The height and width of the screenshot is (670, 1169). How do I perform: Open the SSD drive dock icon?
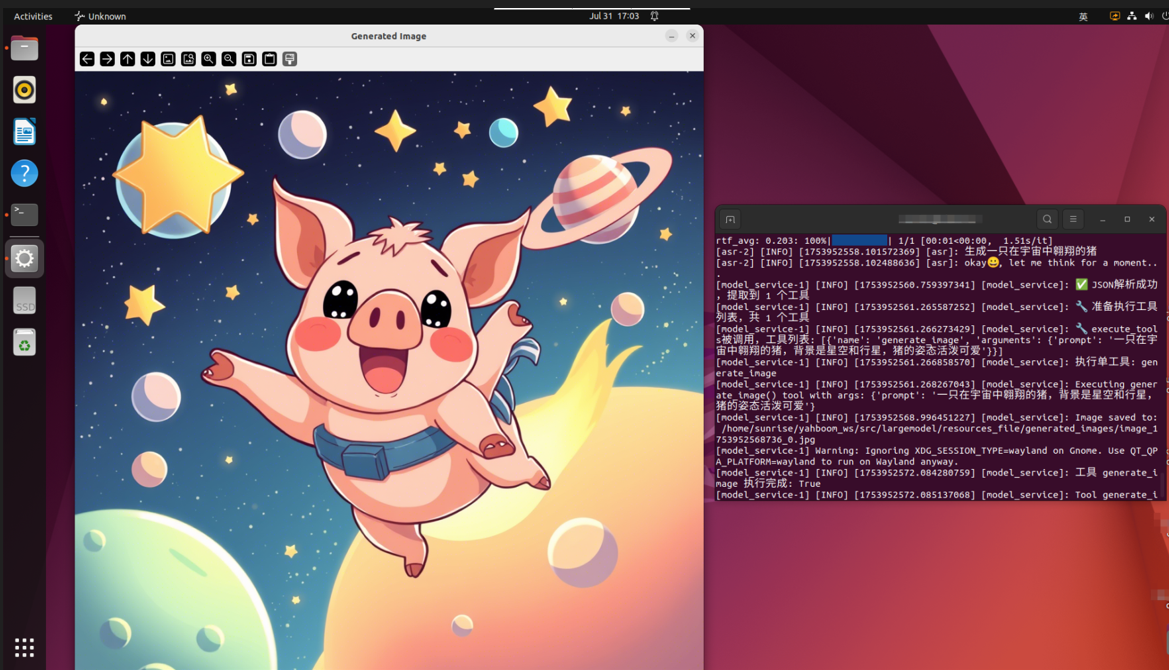point(25,301)
